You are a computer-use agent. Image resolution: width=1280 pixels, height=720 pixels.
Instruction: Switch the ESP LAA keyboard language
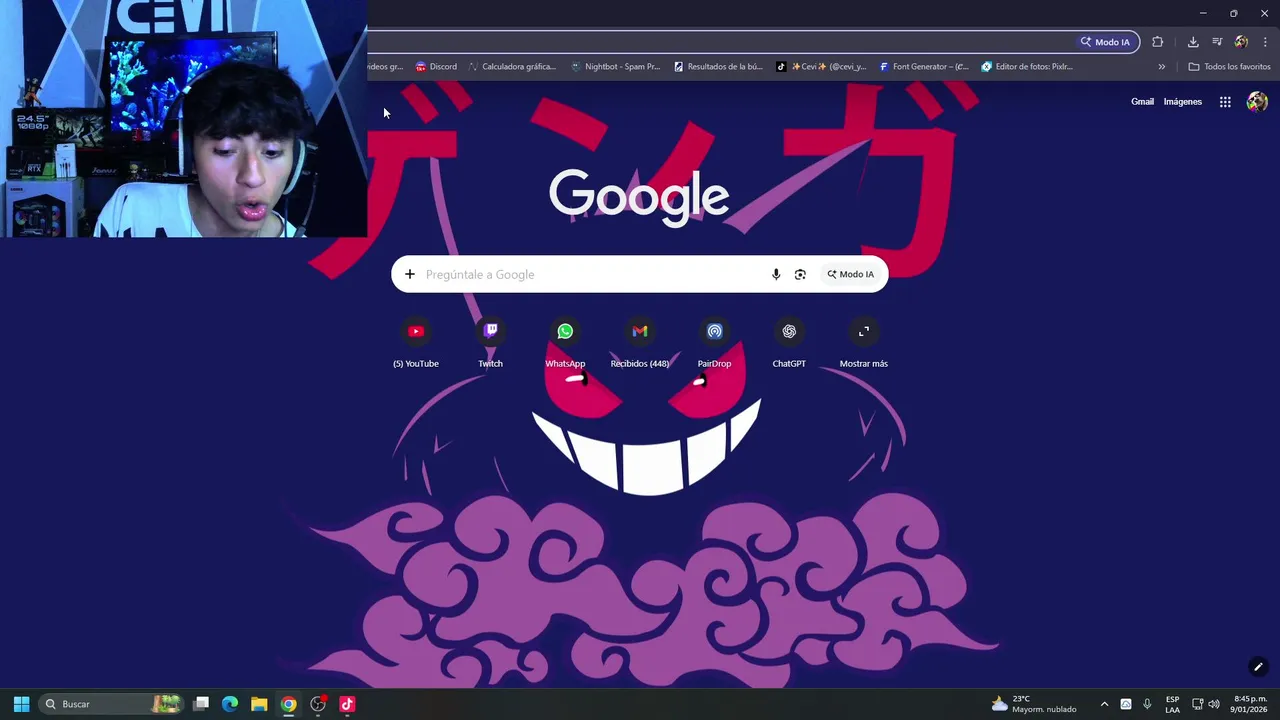click(x=1172, y=704)
